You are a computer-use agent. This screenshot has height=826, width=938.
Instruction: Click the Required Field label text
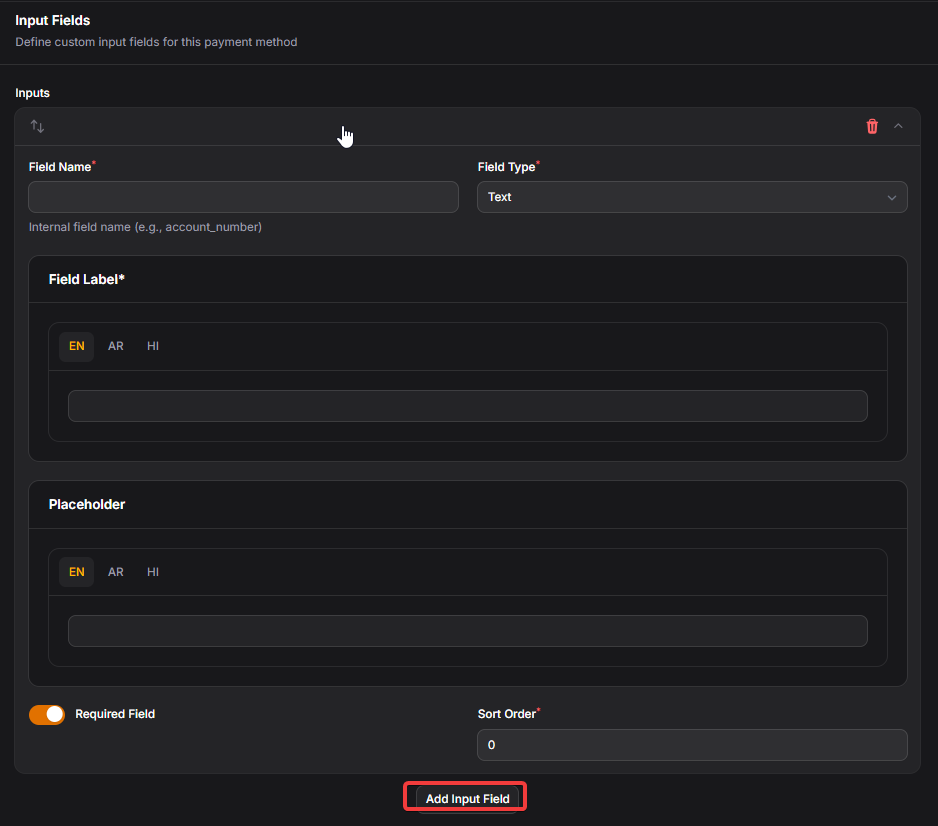[115, 714]
